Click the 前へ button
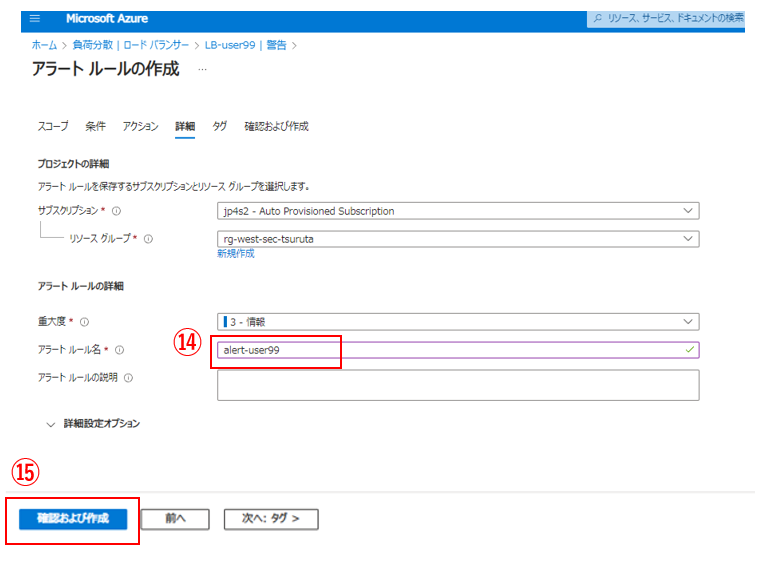Image resolution: width=764 pixels, height=562 pixels. (175, 519)
